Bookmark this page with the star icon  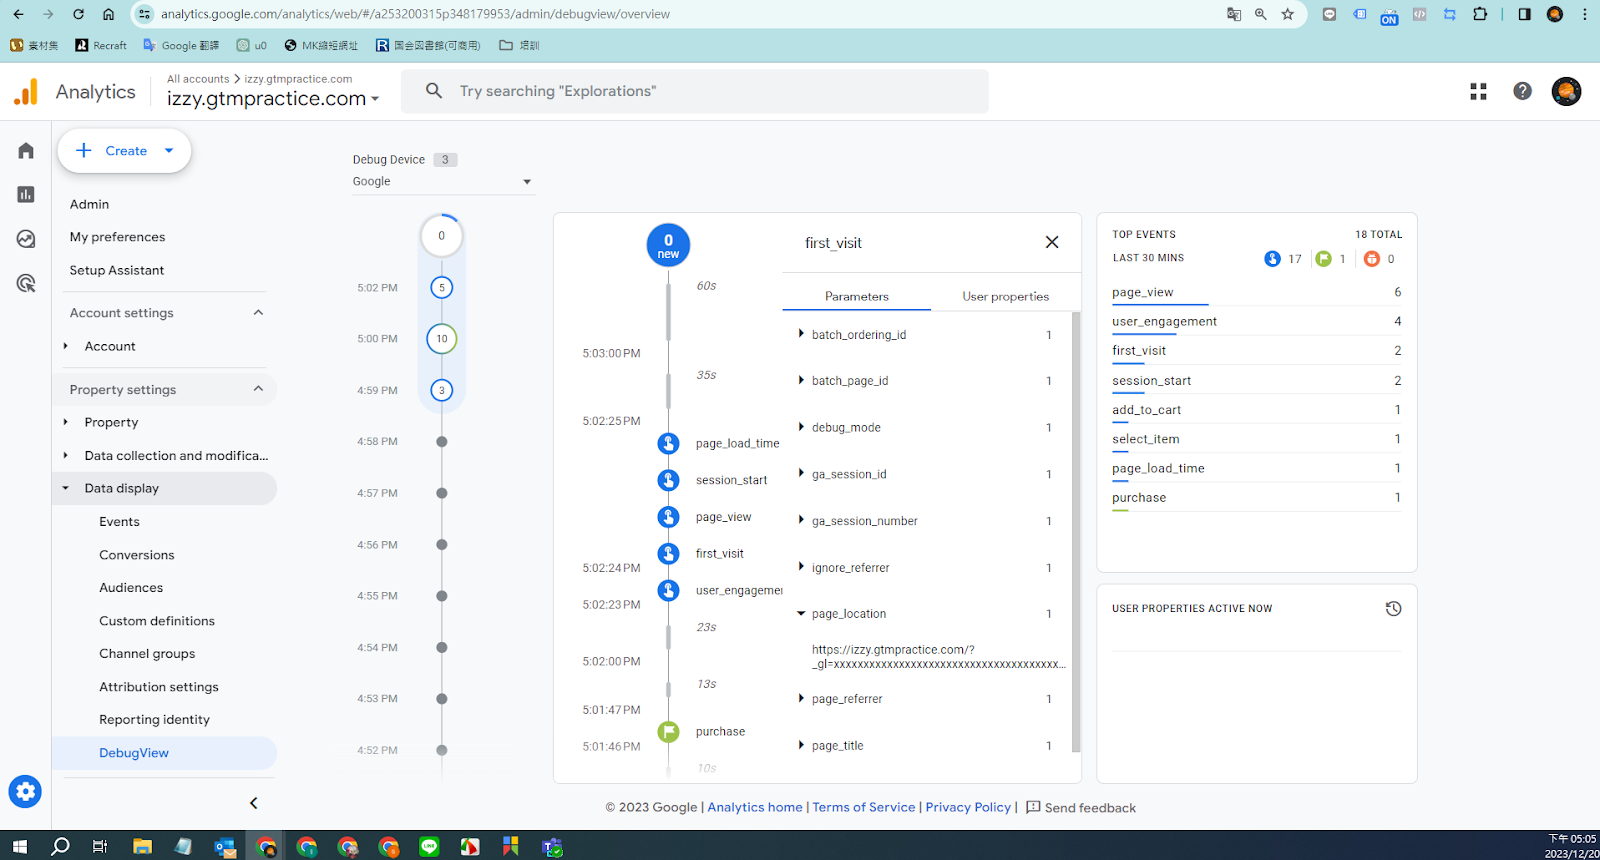[x=1288, y=14]
